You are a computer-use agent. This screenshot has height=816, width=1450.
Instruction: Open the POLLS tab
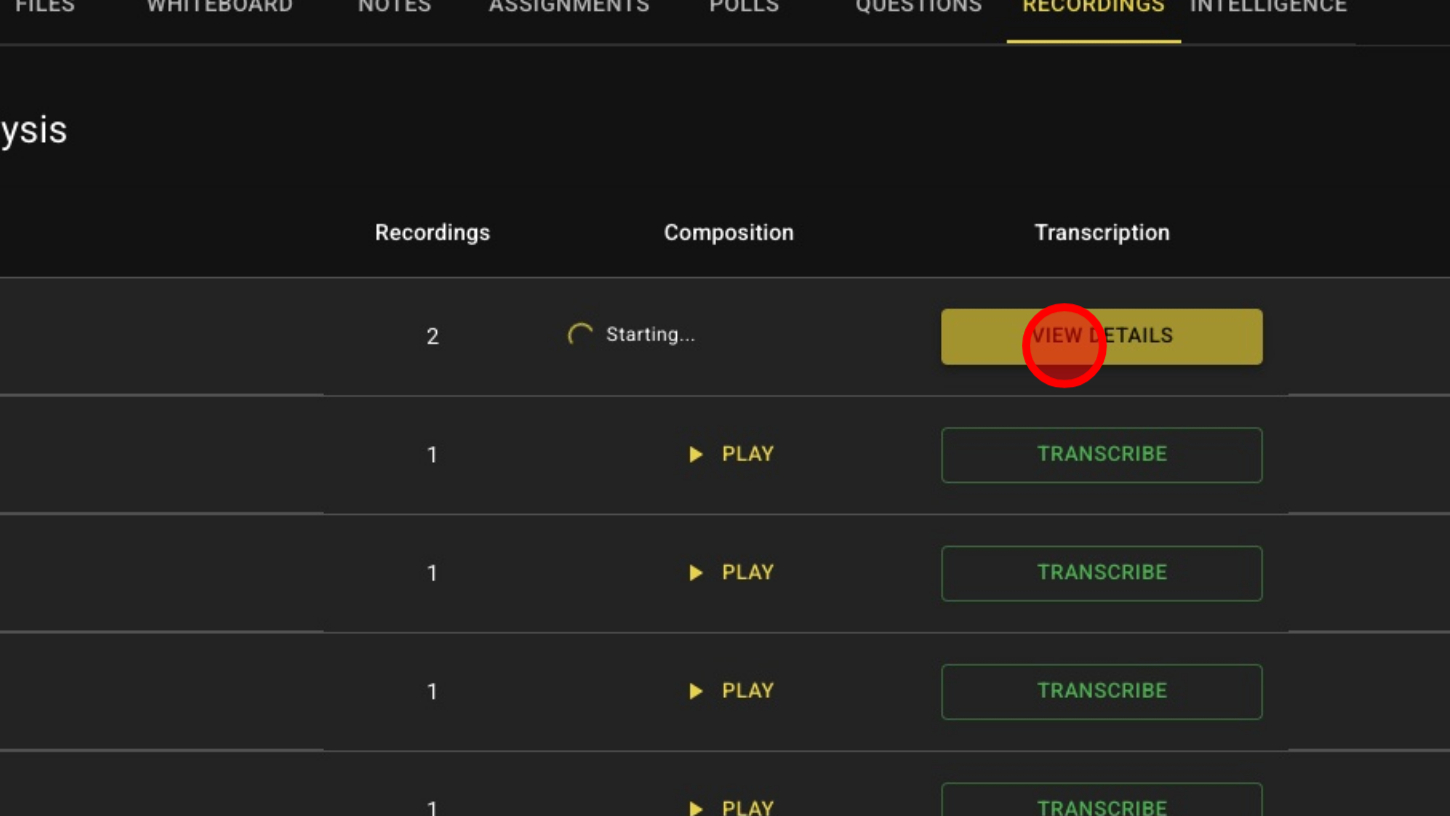pyautogui.click(x=744, y=8)
